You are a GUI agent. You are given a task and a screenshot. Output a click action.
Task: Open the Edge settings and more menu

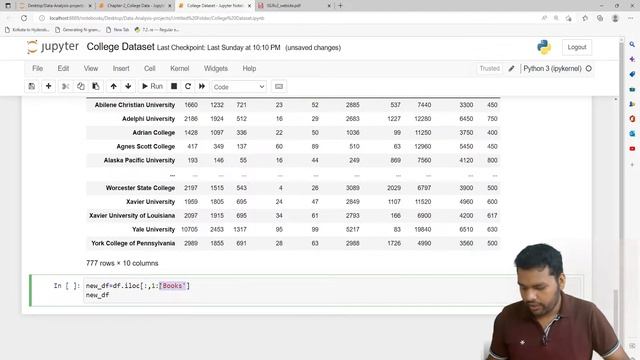[631, 18]
